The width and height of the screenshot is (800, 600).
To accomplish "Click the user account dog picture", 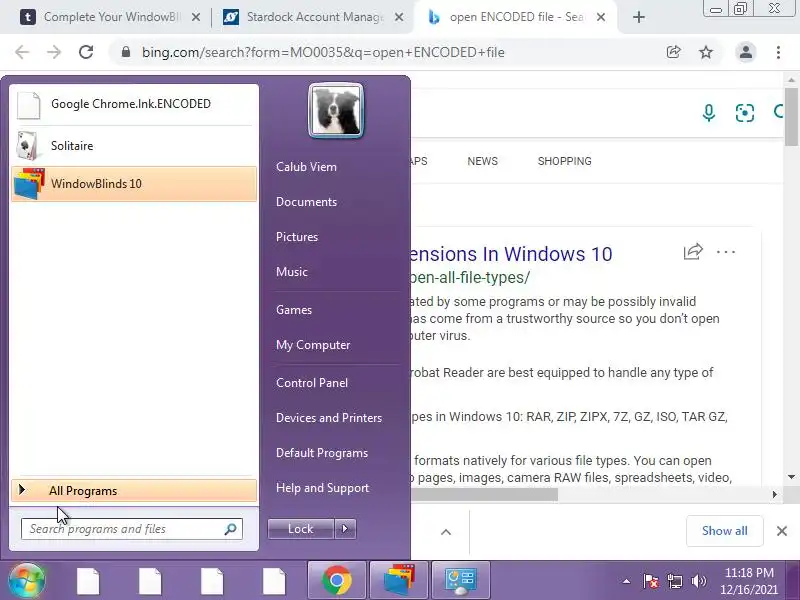I will (336, 111).
